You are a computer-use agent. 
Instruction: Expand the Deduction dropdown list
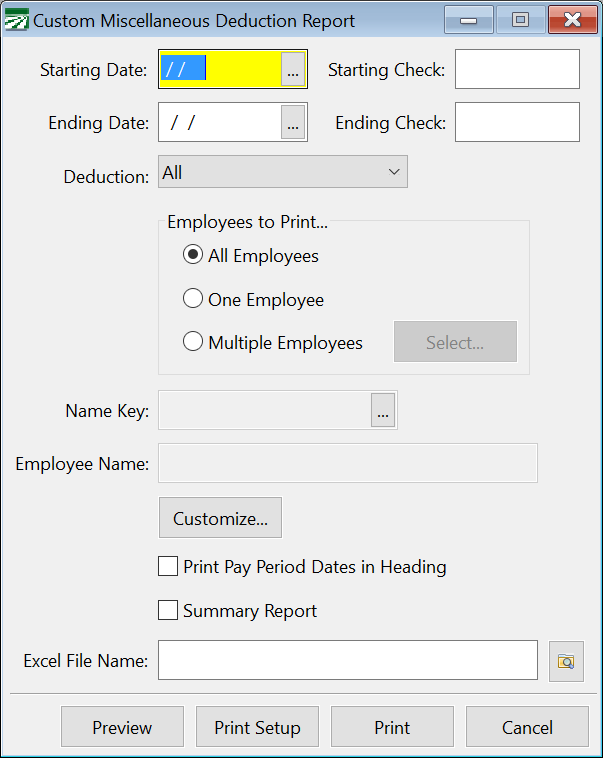pyautogui.click(x=283, y=172)
